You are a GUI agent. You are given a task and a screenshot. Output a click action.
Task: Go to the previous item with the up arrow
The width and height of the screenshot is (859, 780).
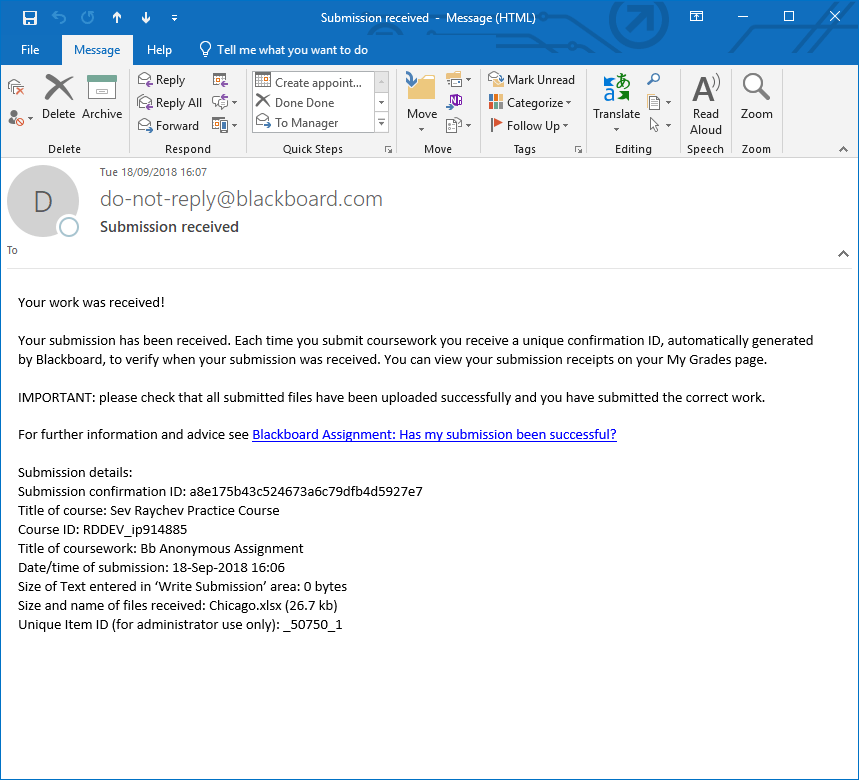click(117, 18)
